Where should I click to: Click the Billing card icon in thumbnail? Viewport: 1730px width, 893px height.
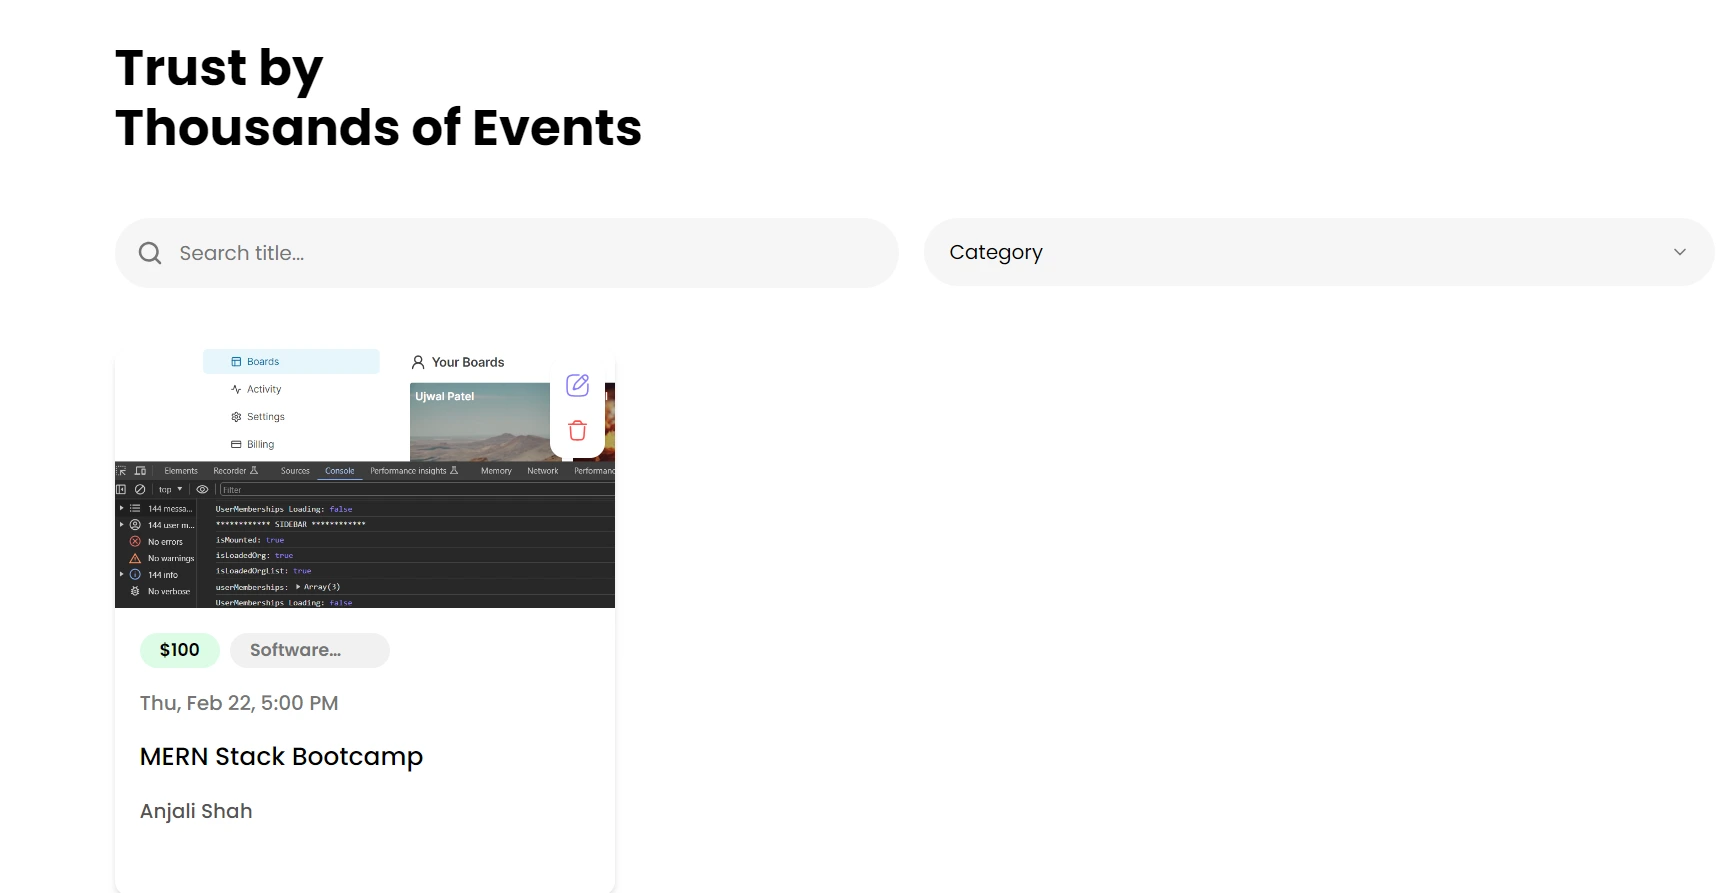(236, 444)
